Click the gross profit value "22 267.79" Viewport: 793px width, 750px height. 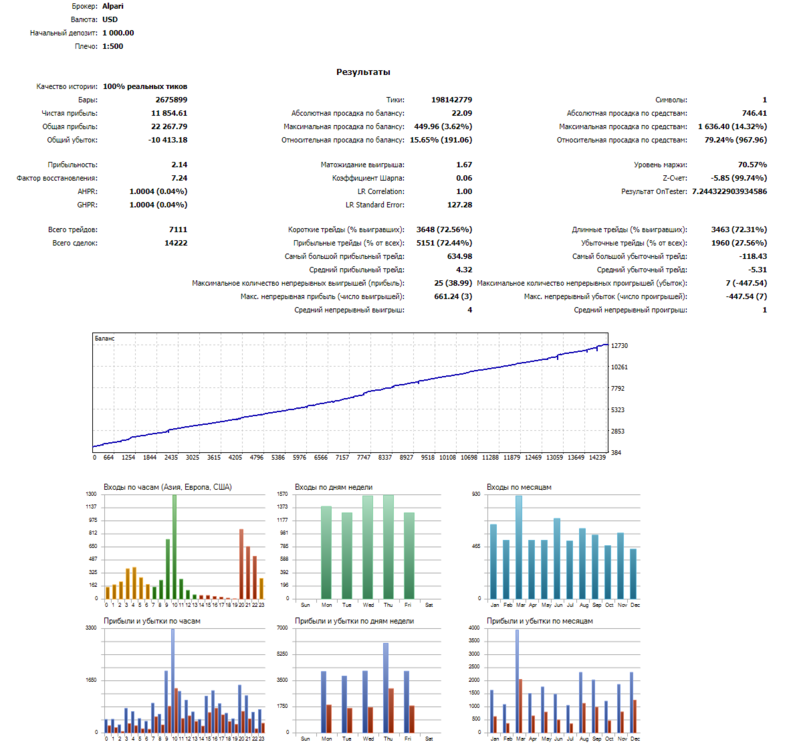169,126
